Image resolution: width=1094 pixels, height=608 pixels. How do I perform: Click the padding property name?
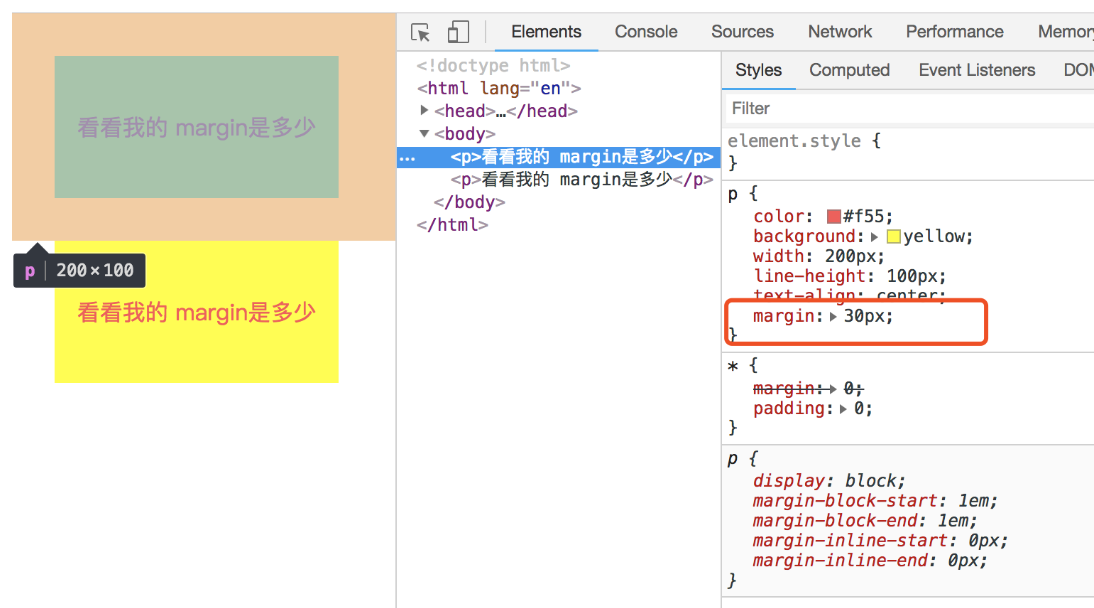pyautogui.click(x=789, y=408)
